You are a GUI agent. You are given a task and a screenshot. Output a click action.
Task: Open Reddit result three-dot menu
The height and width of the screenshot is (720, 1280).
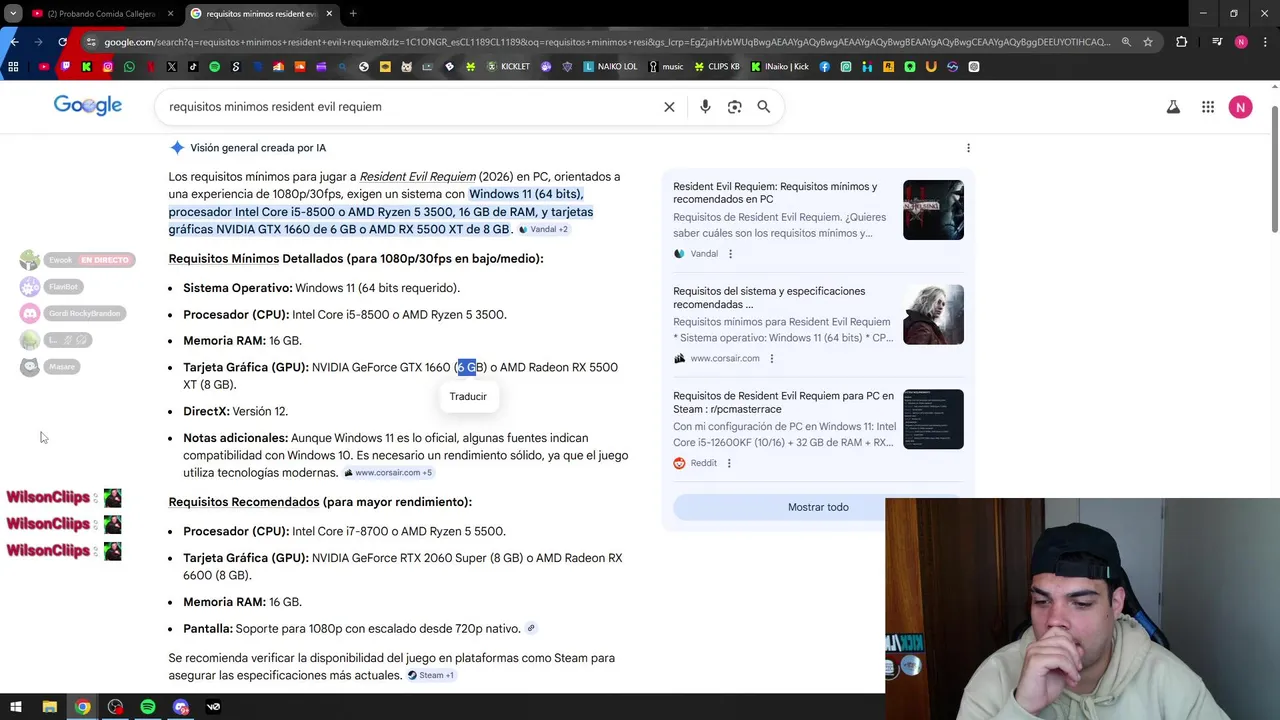729,464
